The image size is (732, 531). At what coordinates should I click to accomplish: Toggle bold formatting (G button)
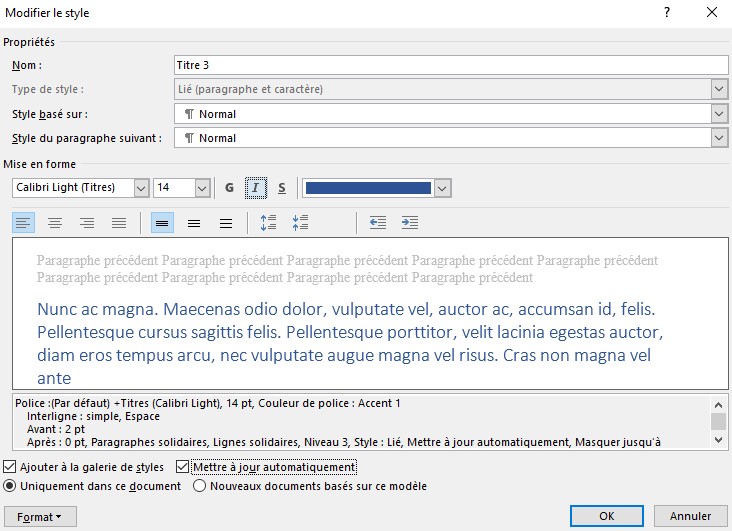230,188
